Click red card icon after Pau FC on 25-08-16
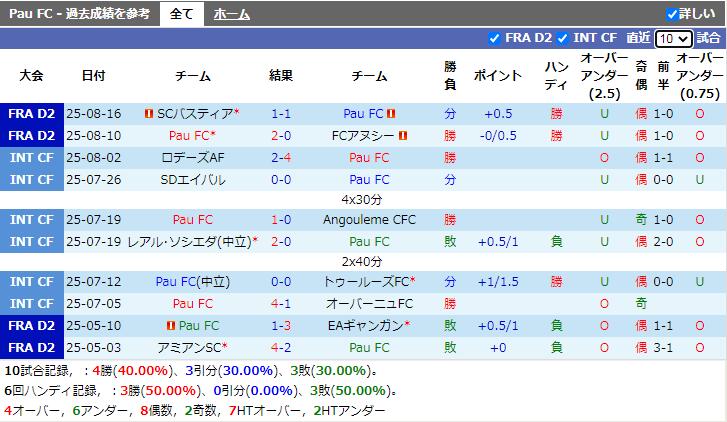This screenshot has height=422, width=727. pyautogui.click(x=391, y=114)
